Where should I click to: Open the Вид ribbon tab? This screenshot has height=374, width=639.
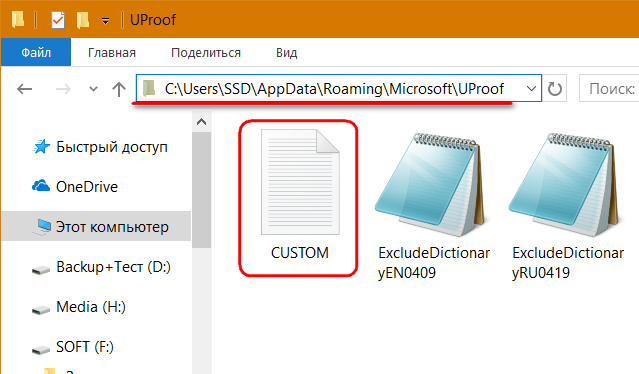point(286,53)
